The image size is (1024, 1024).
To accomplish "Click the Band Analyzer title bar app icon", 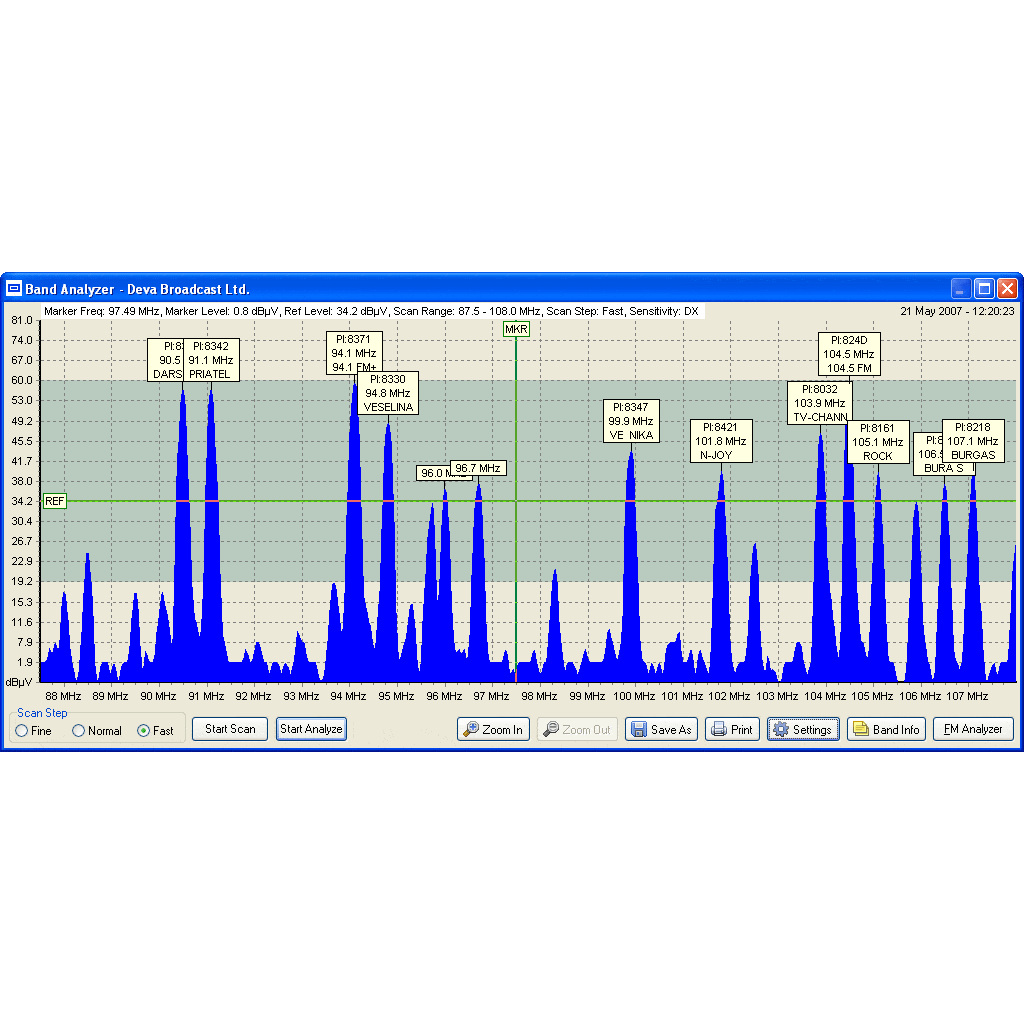I will [14, 289].
